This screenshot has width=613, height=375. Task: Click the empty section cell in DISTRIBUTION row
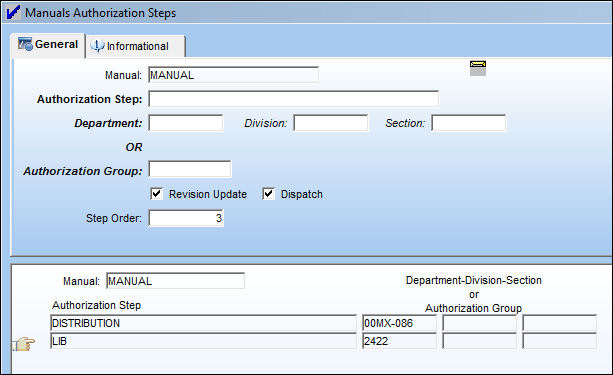560,323
